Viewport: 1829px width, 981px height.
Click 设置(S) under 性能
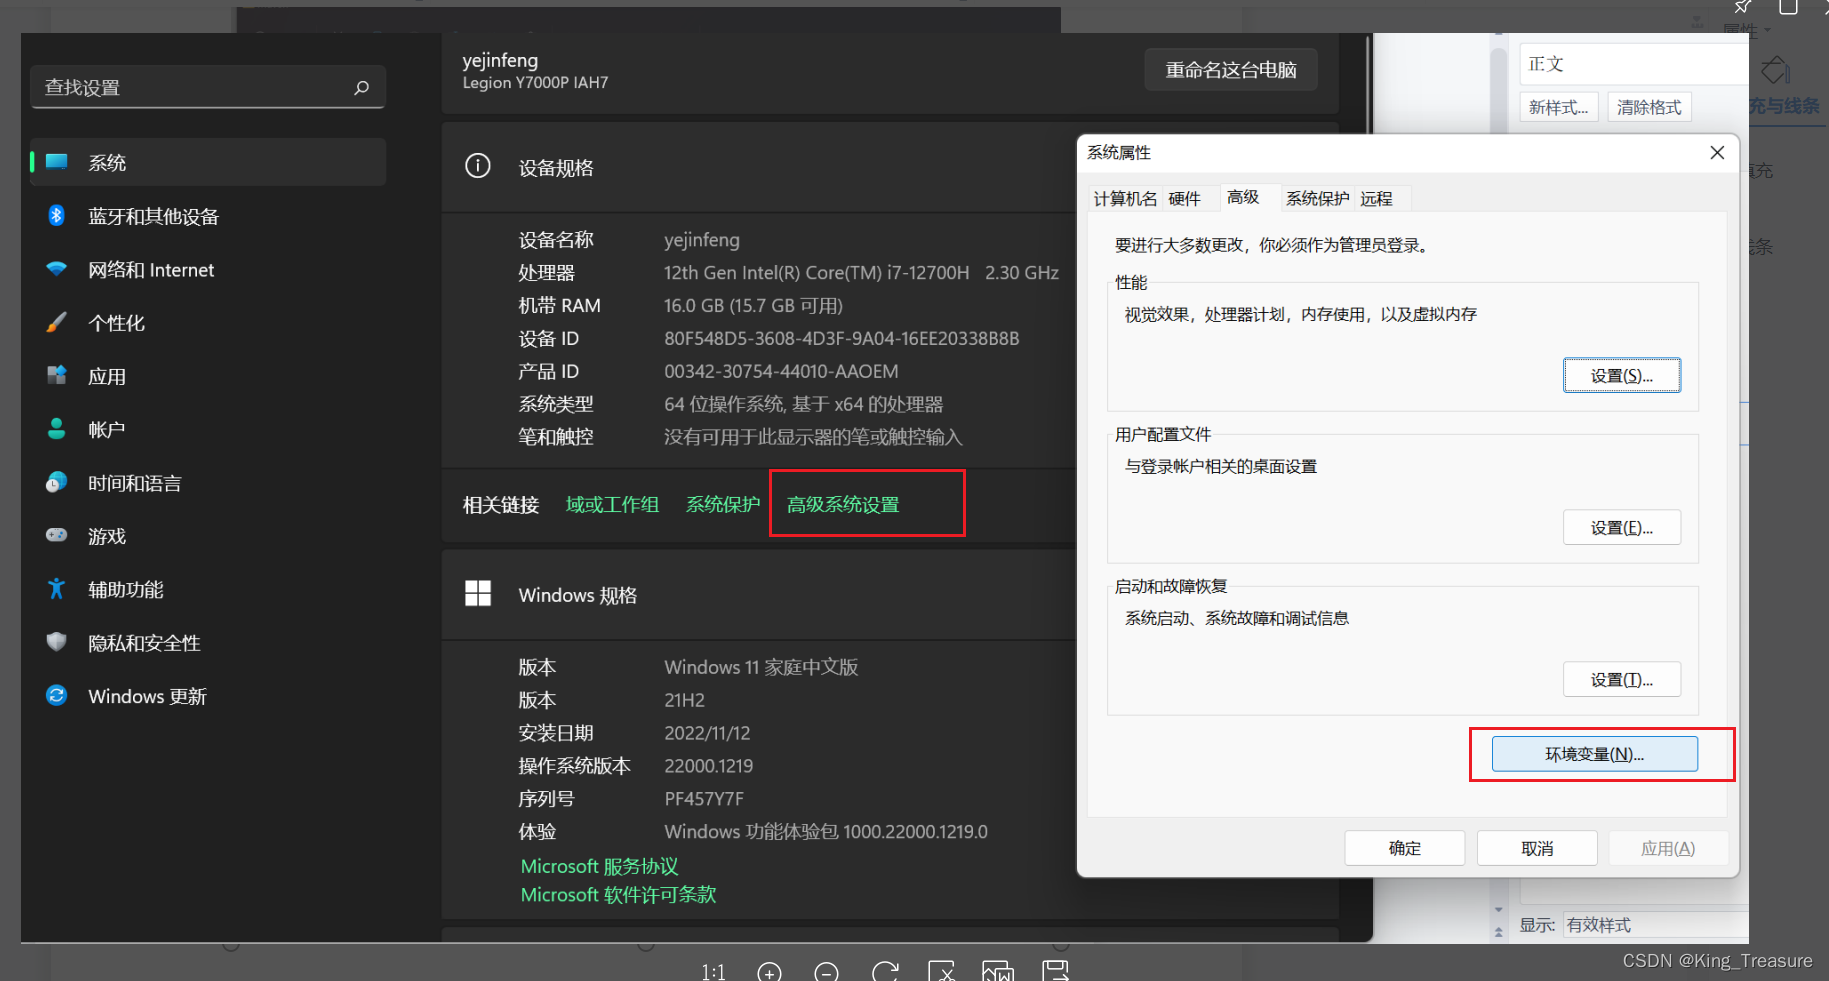[1622, 376]
